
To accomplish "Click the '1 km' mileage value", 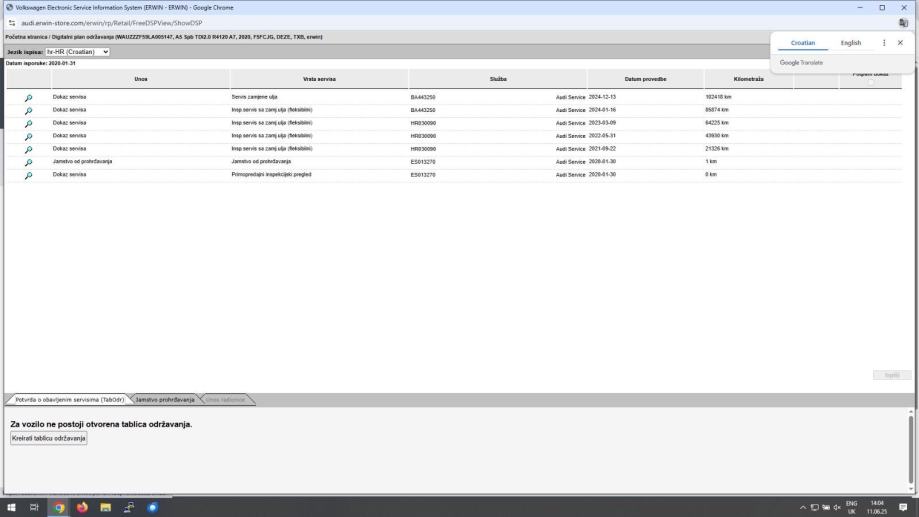I will tap(710, 161).
